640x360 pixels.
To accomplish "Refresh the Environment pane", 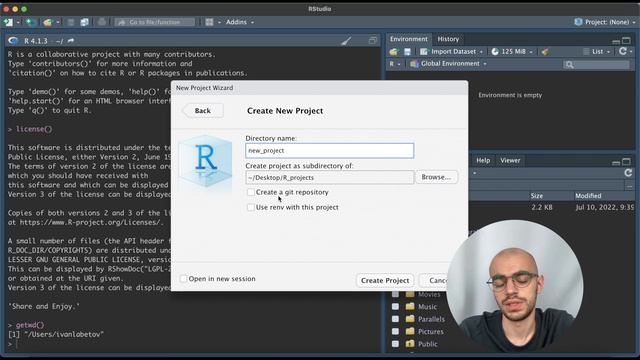I will [622, 51].
